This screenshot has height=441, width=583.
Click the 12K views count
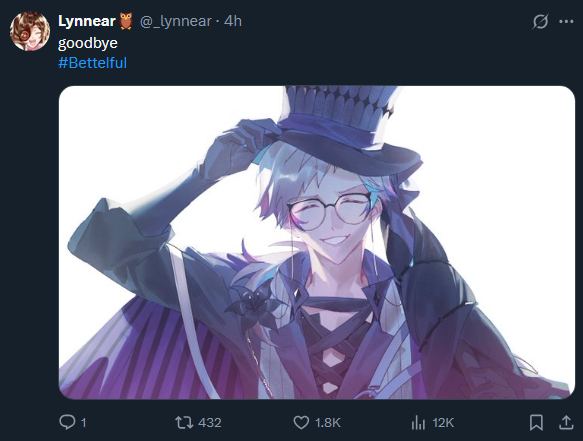coord(443,422)
